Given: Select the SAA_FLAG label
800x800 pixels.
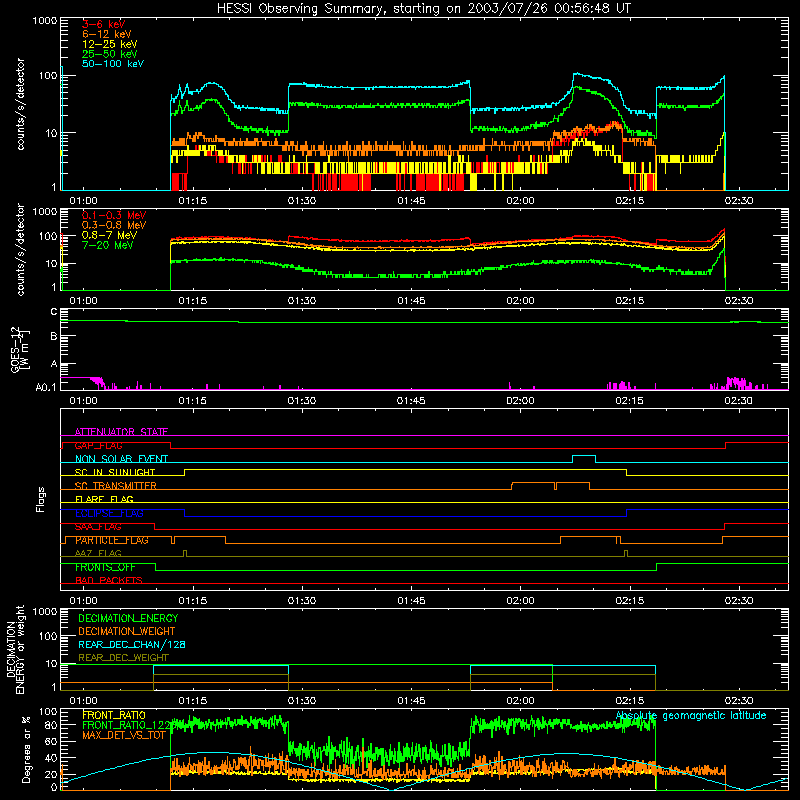Looking at the screenshot, I should coord(98,526).
